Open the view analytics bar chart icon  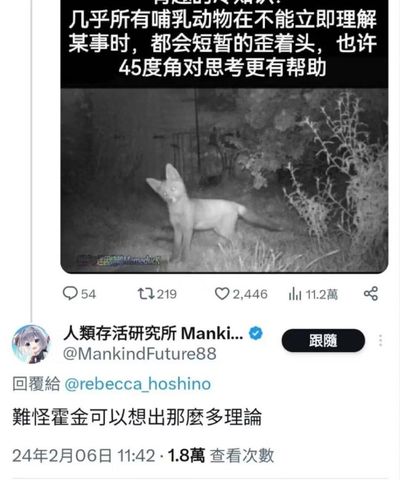point(295,294)
